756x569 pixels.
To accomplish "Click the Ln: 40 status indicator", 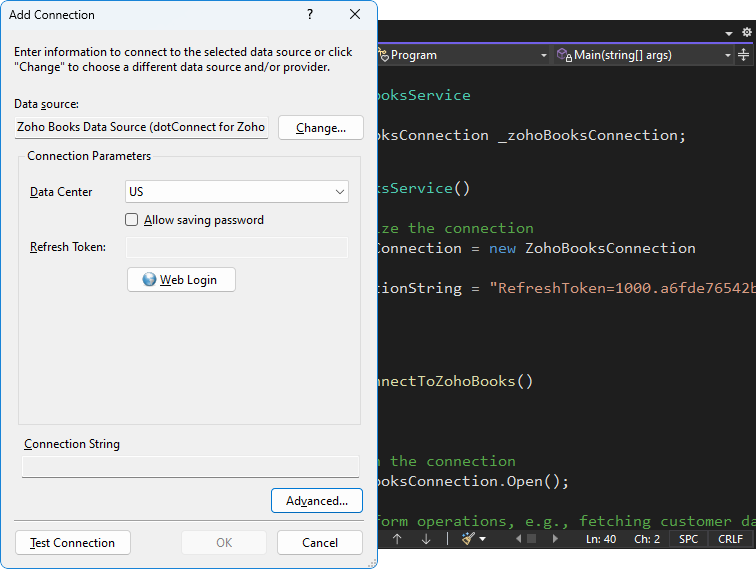I will pyautogui.click(x=601, y=539).
